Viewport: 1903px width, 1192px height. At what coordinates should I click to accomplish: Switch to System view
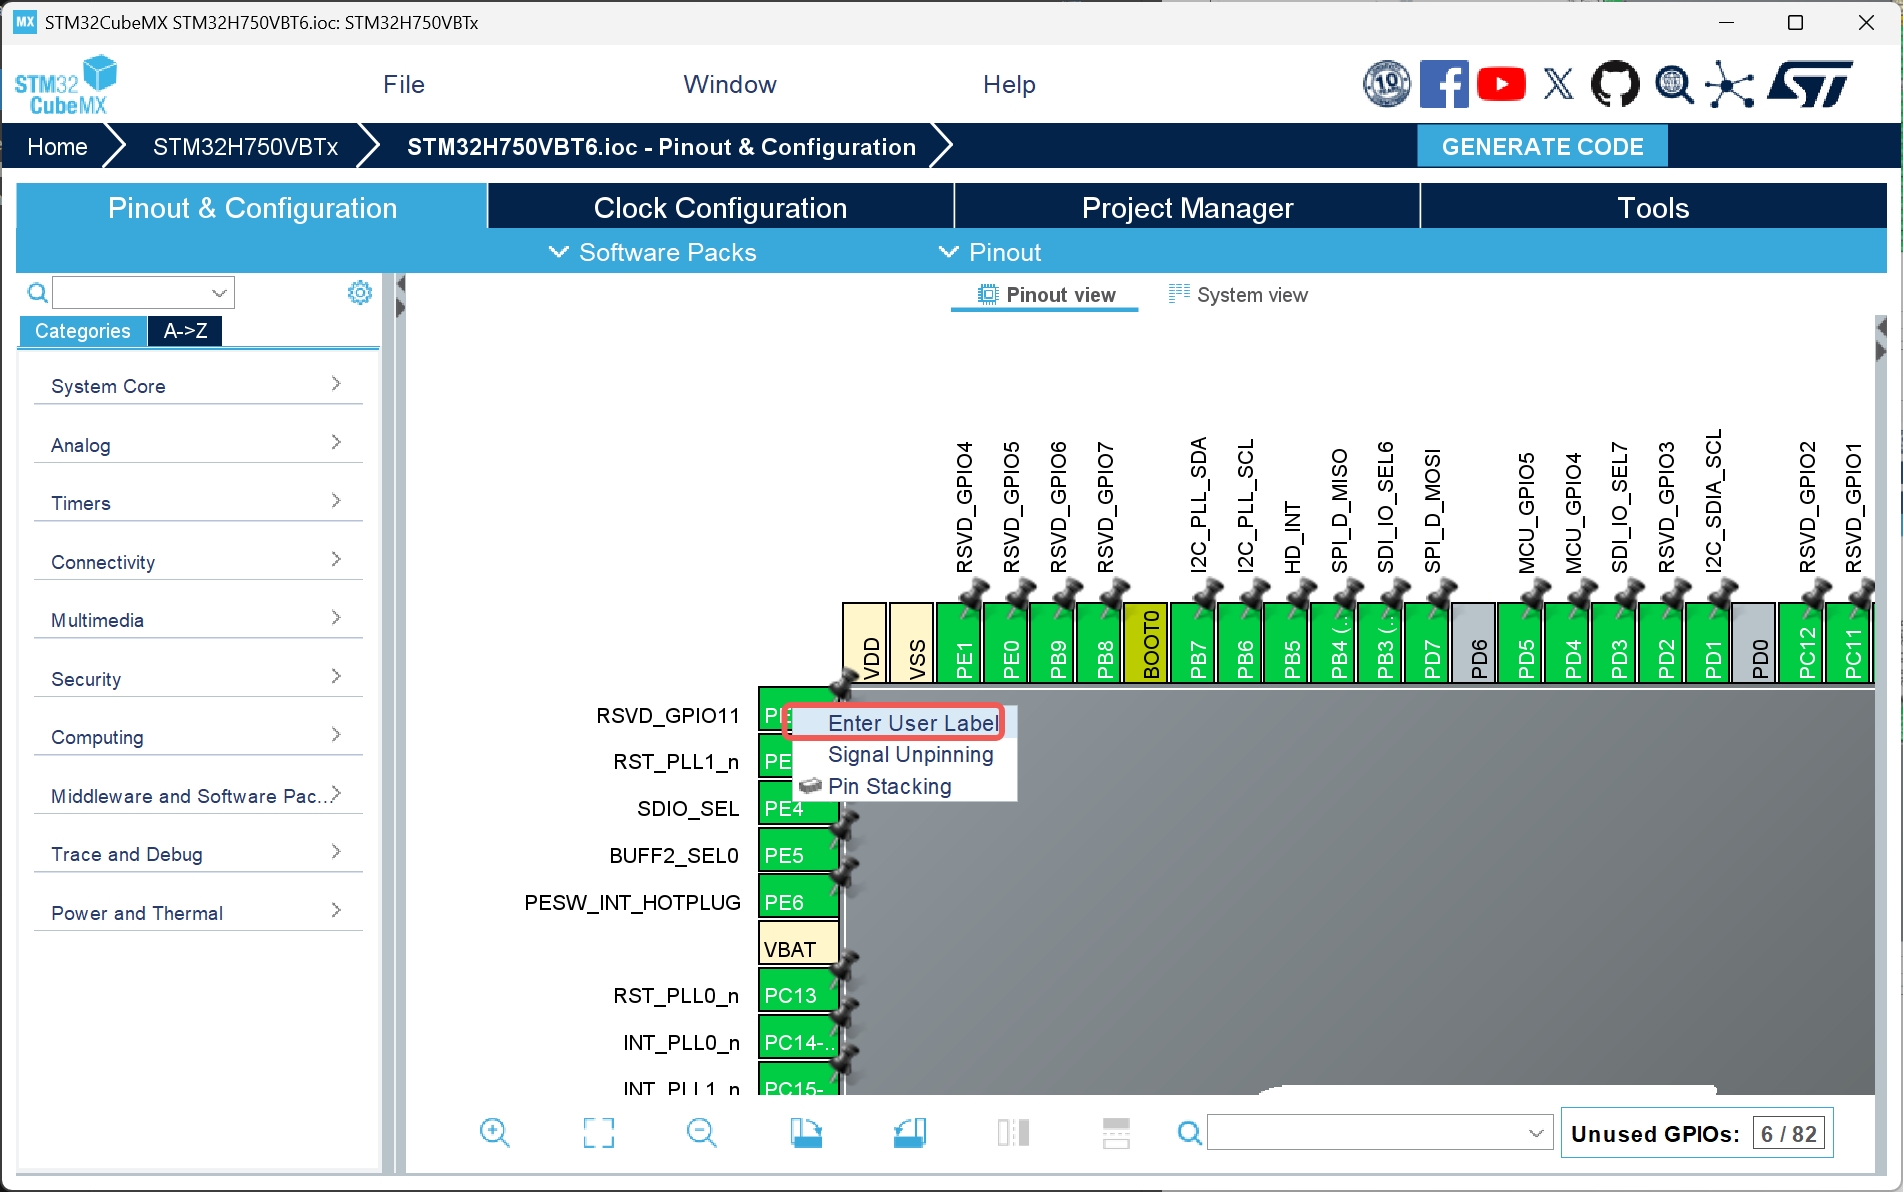pyautogui.click(x=1238, y=295)
